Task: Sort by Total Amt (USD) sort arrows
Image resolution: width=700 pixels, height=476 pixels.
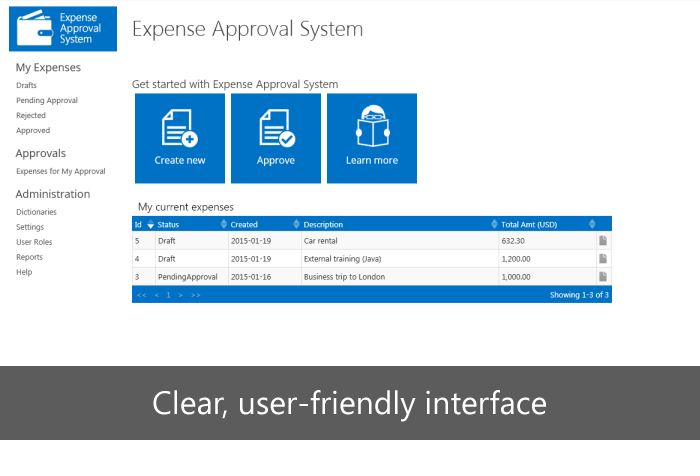Action: coord(592,224)
